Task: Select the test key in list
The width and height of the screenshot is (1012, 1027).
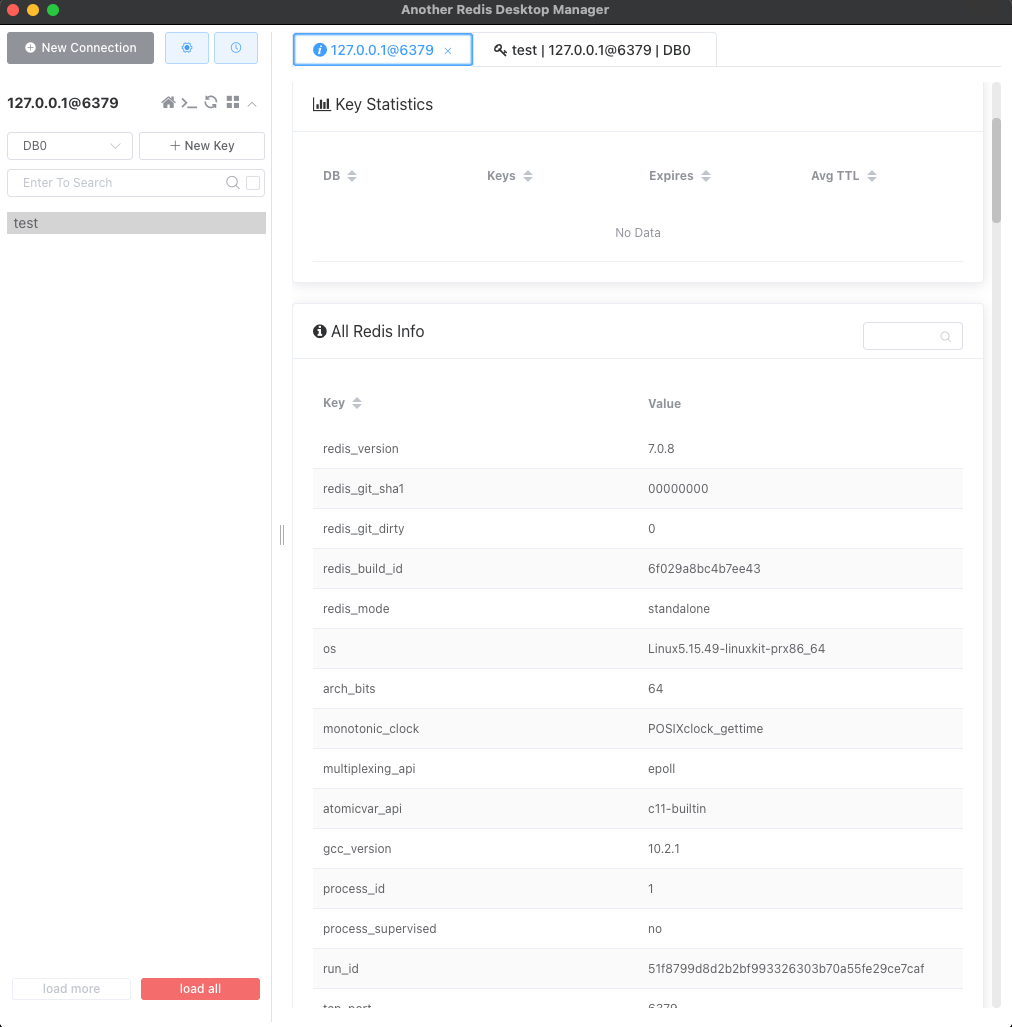Action: [x=136, y=223]
